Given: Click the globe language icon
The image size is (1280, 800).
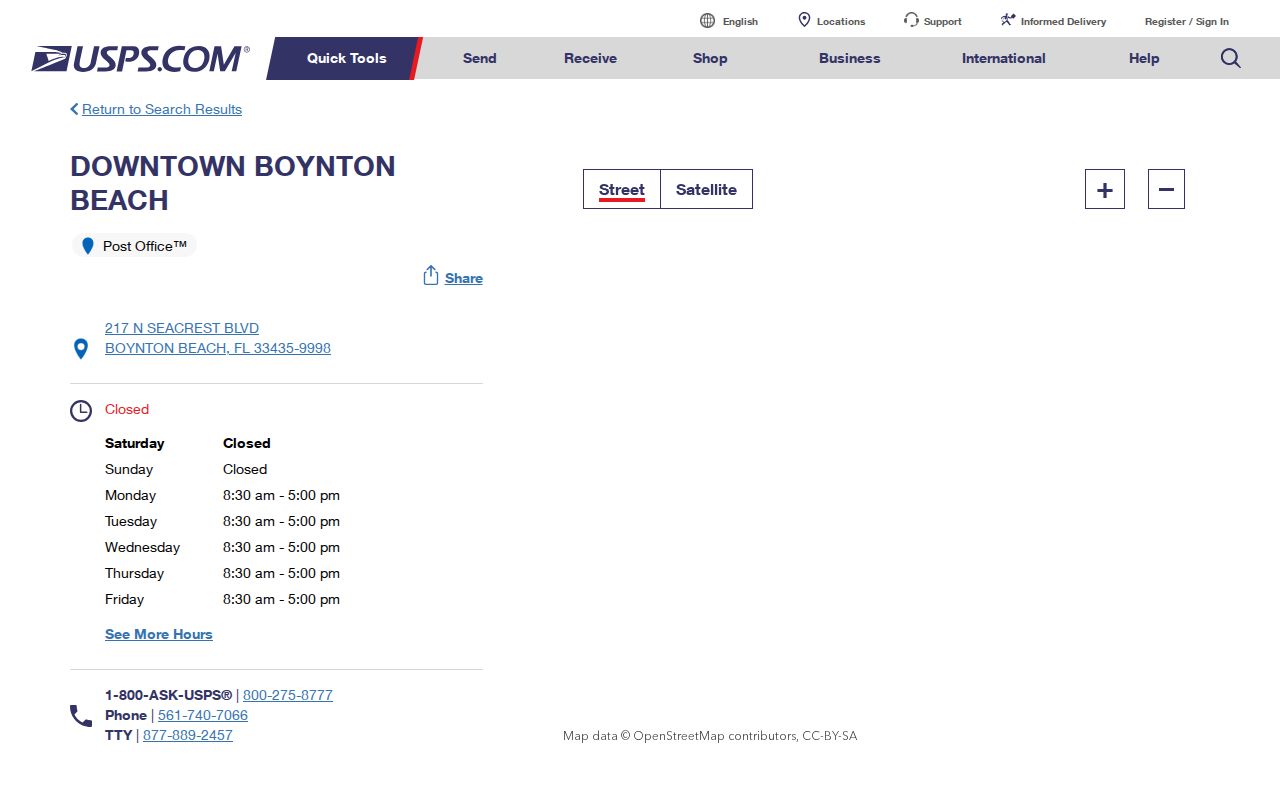Looking at the screenshot, I should point(707,20).
